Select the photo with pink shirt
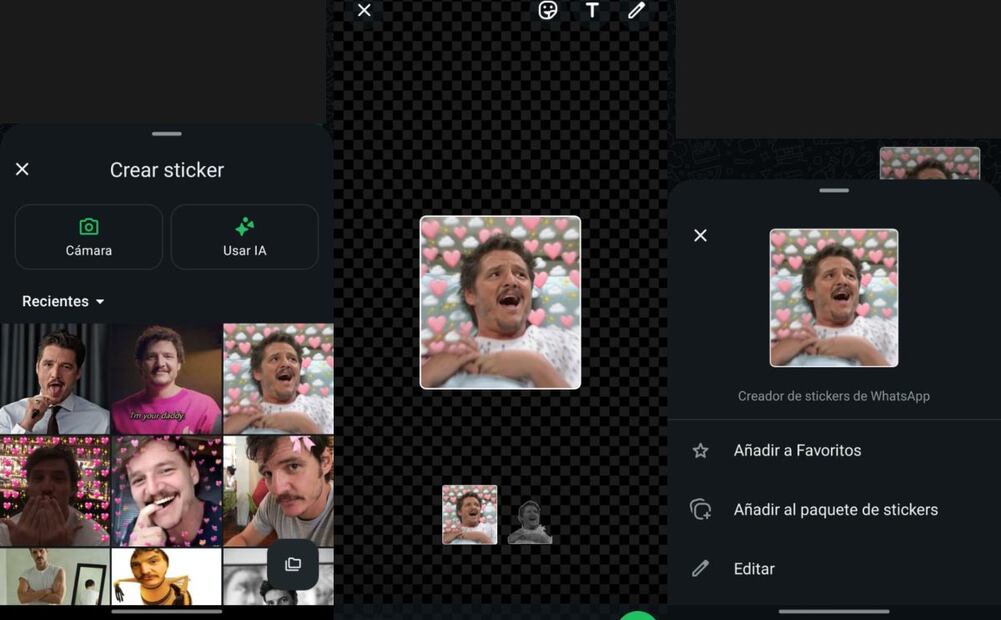Viewport: 1001px width, 620px height. [166, 379]
